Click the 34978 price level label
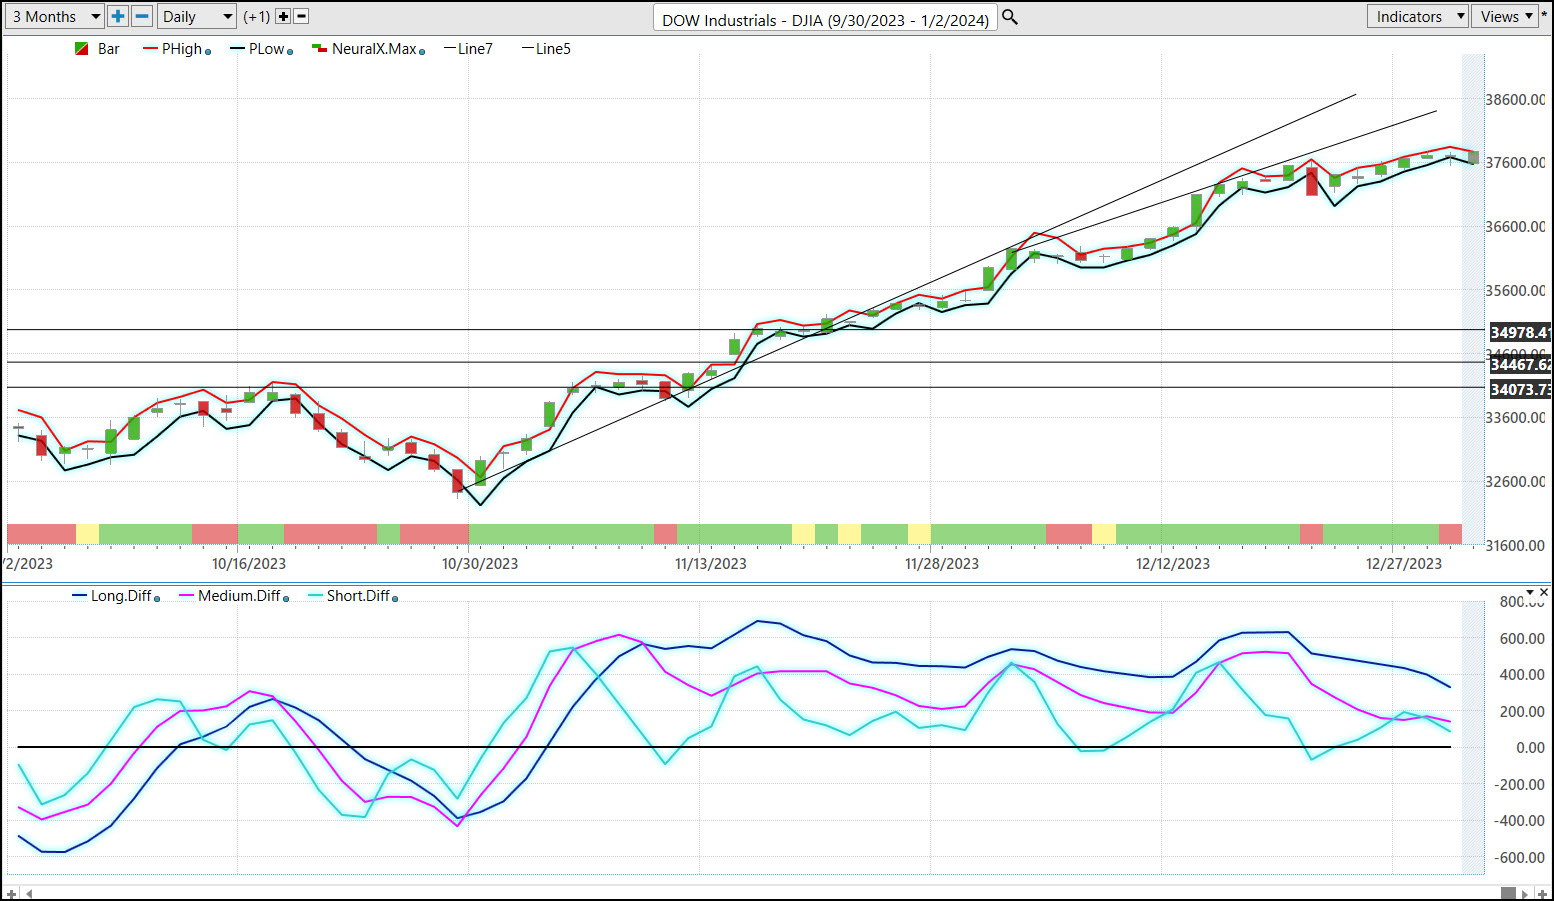This screenshot has height=901, width=1554. [1520, 333]
